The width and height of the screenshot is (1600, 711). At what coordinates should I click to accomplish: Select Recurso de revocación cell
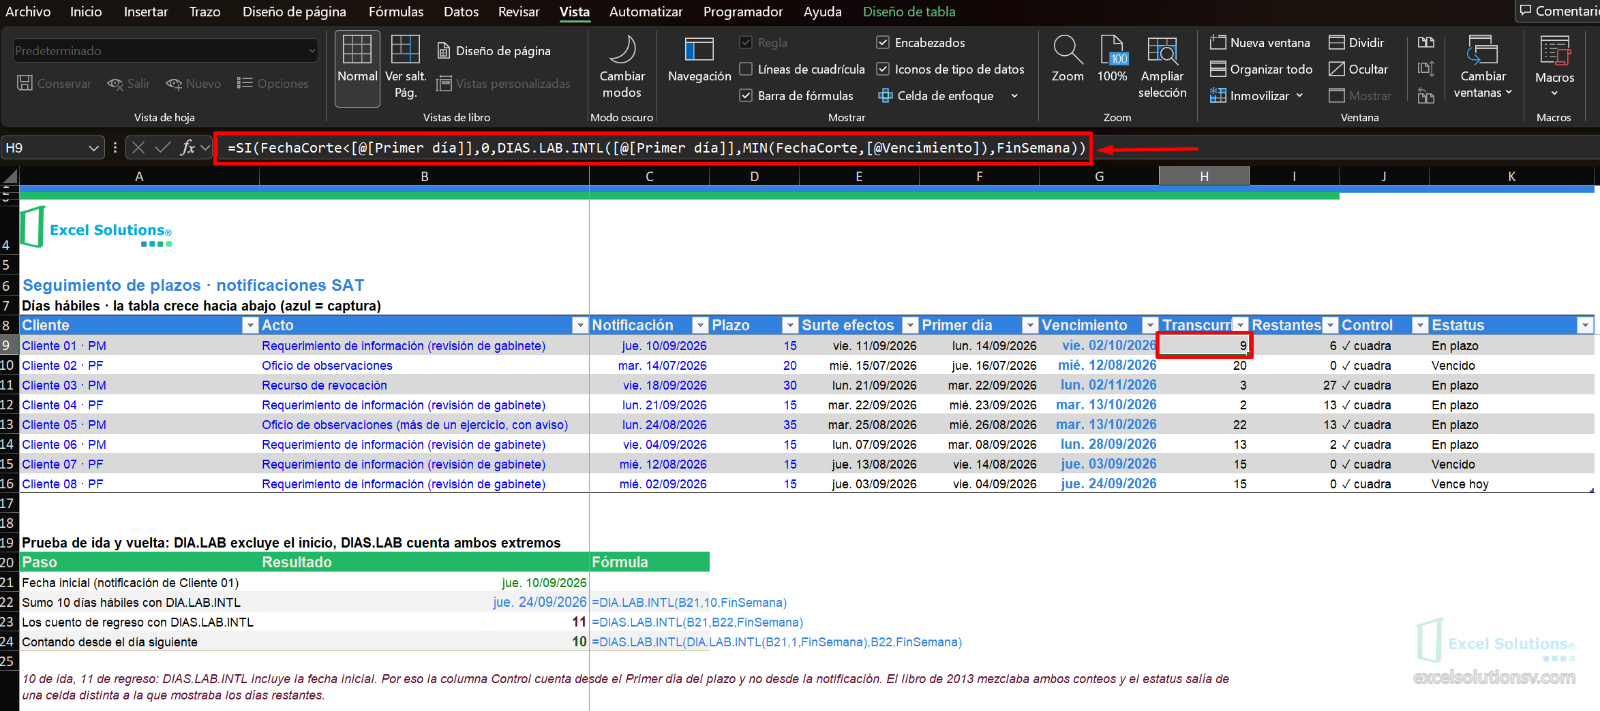[424, 385]
